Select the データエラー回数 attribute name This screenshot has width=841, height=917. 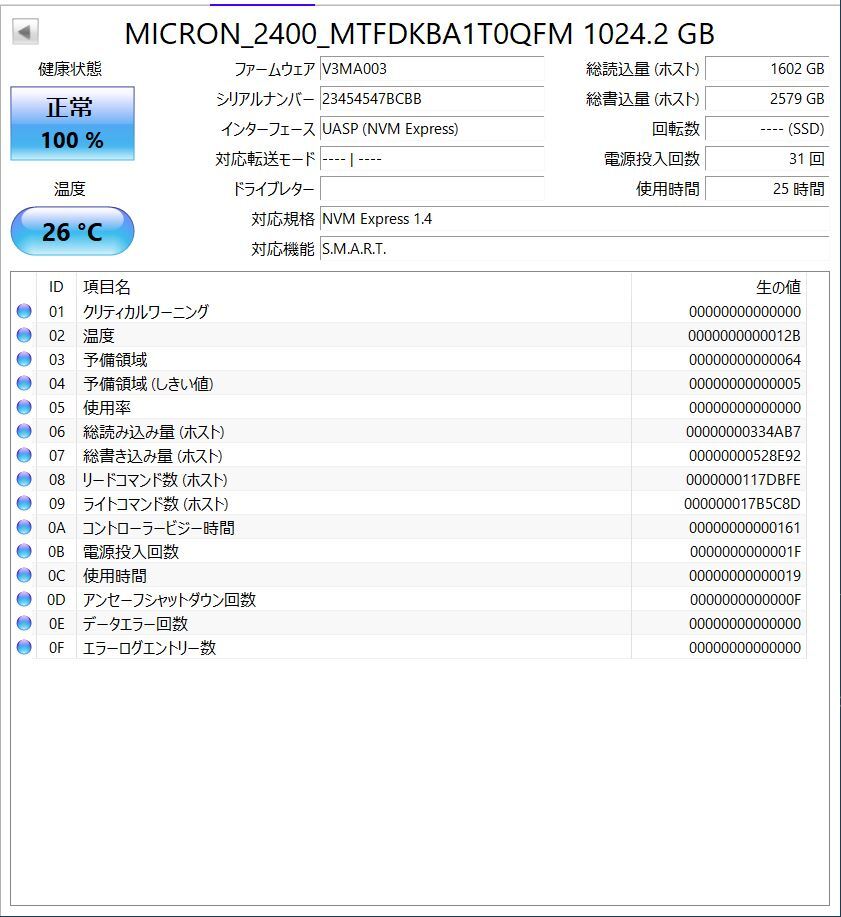tap(135, 623)
